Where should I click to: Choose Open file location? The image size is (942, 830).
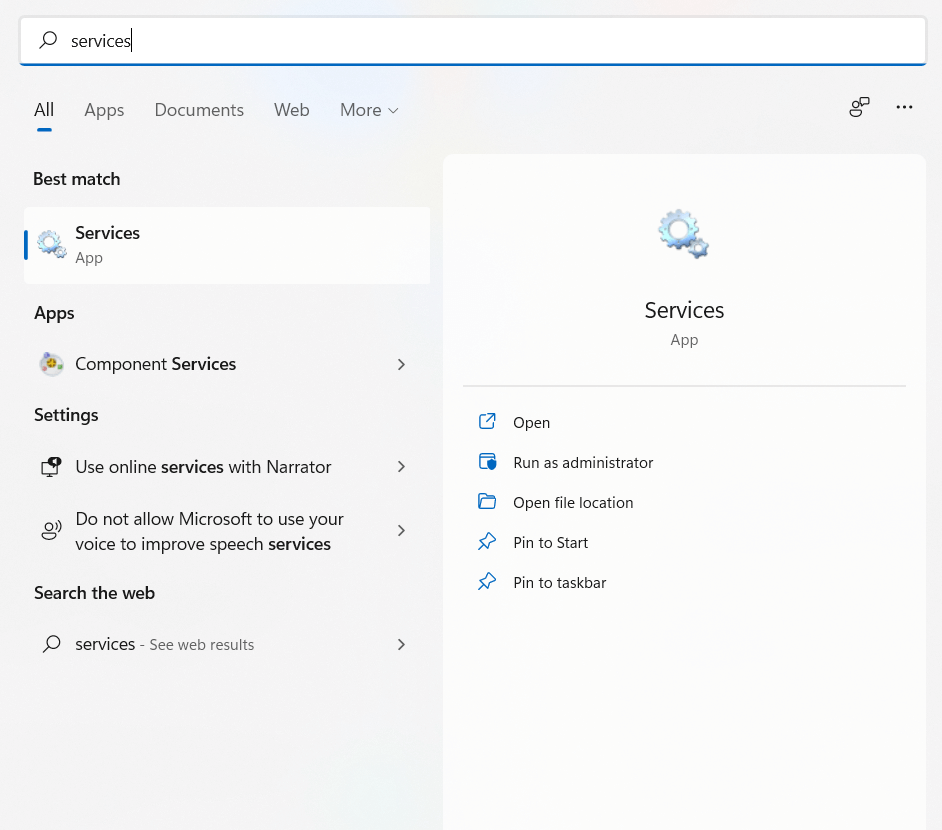pyautogui.click(x=573, y=503)
